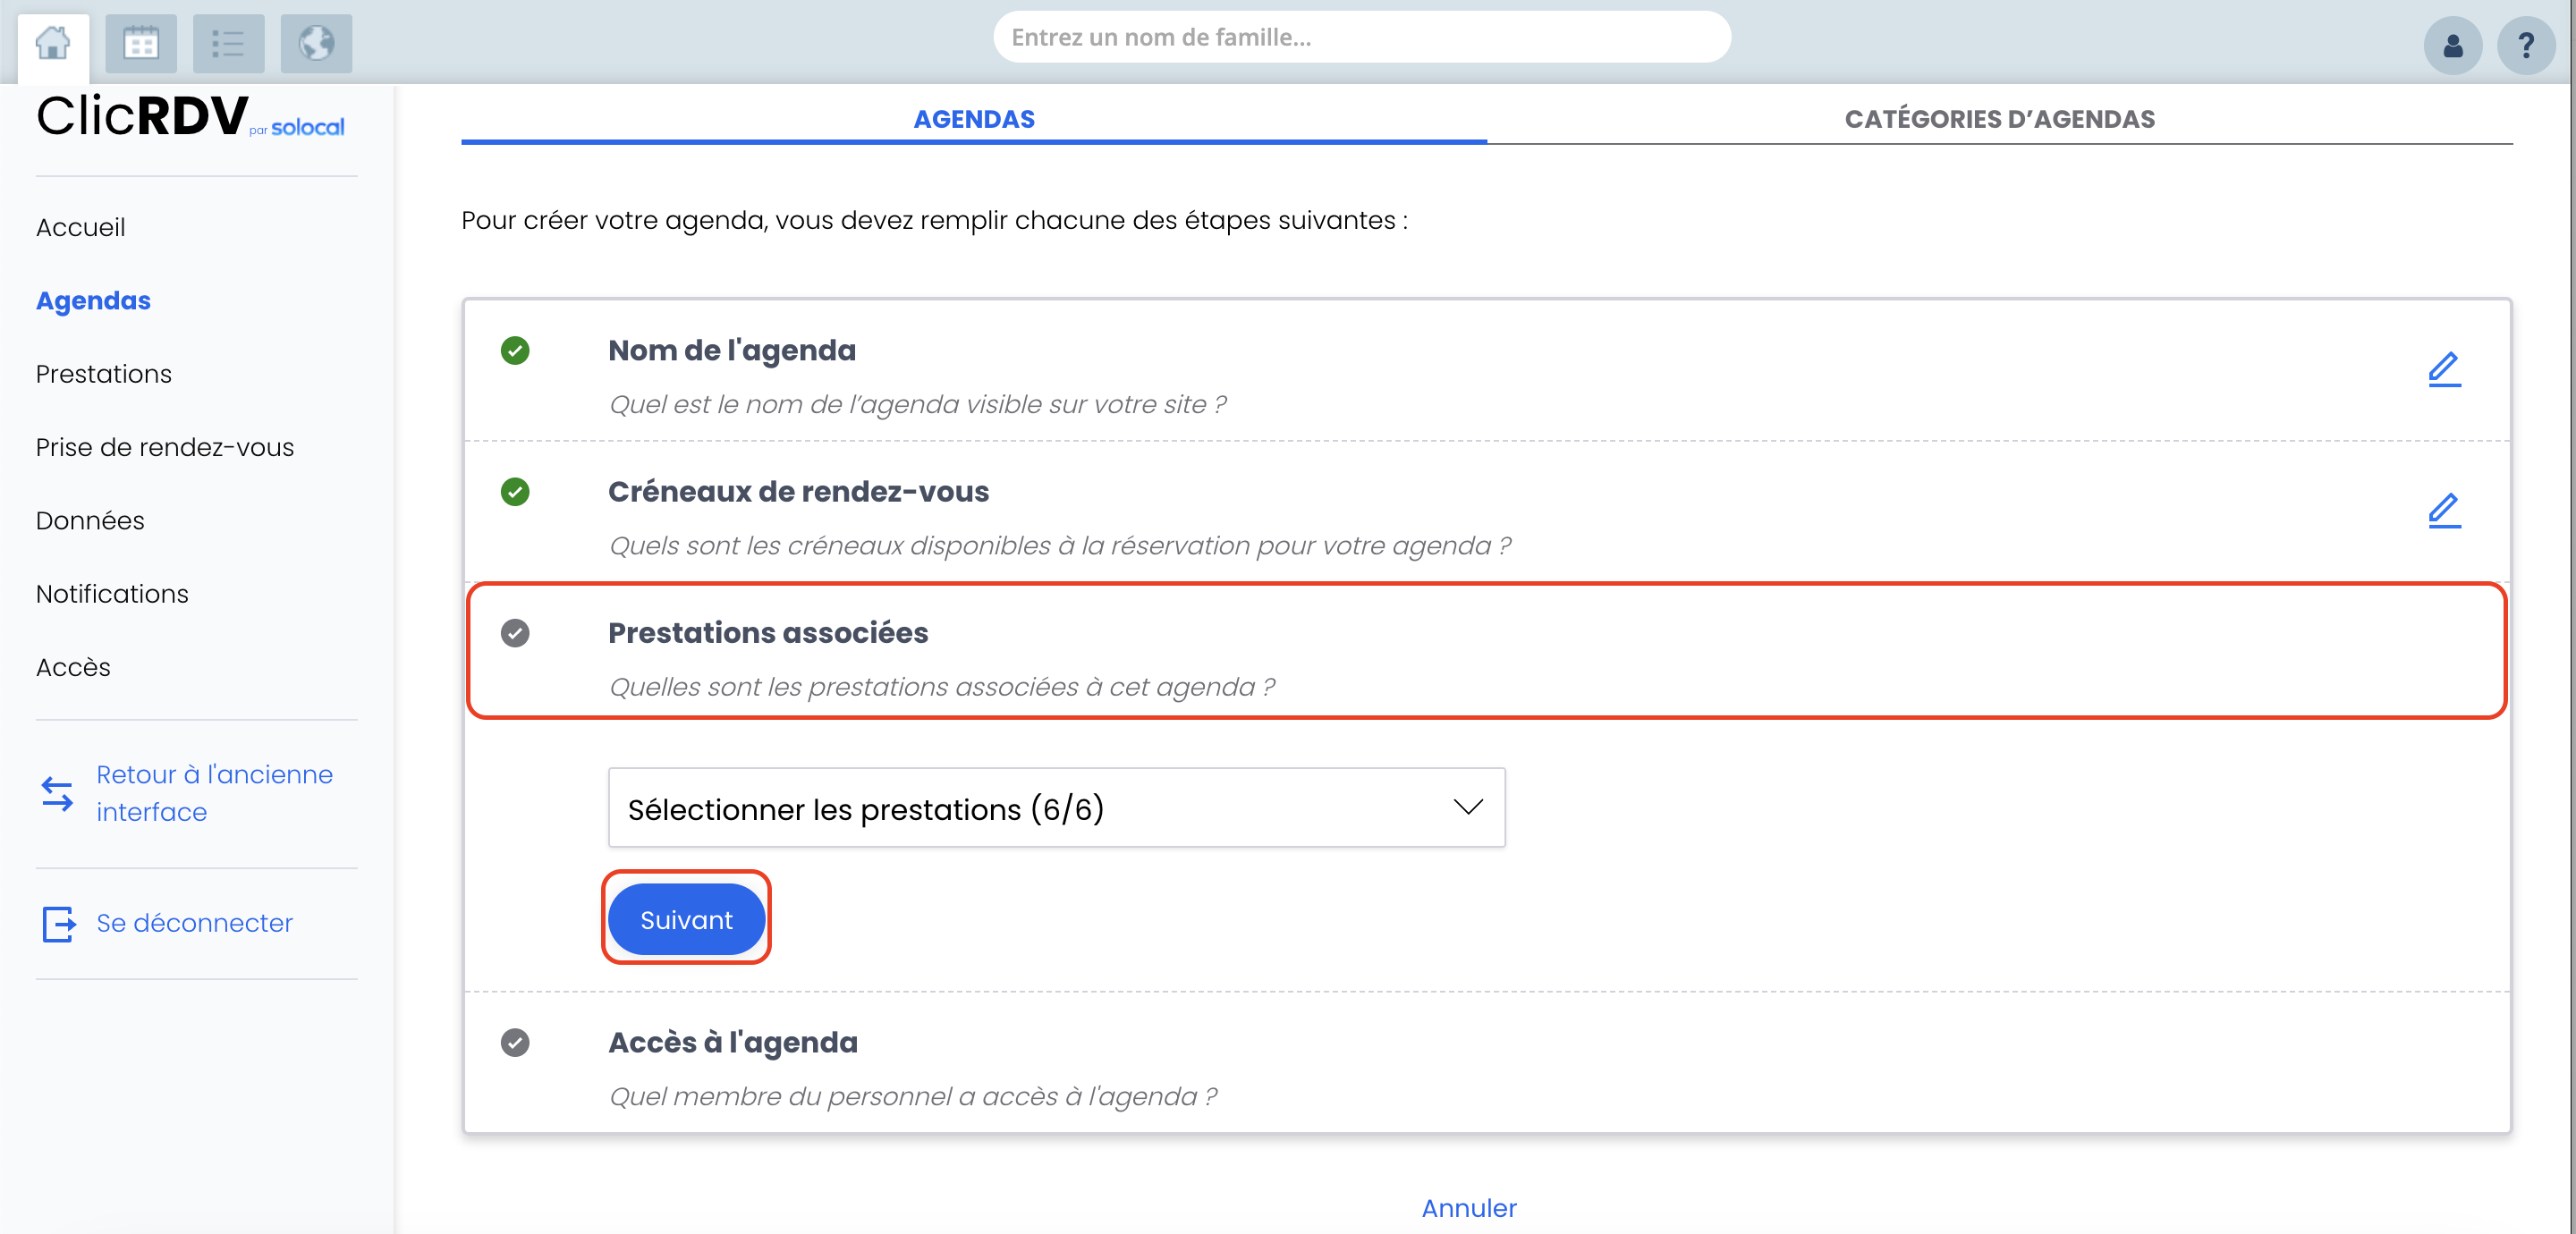The image size is (2576, 1234).
Task: Open the help question mark icon
Action: tap(2526, 46)
